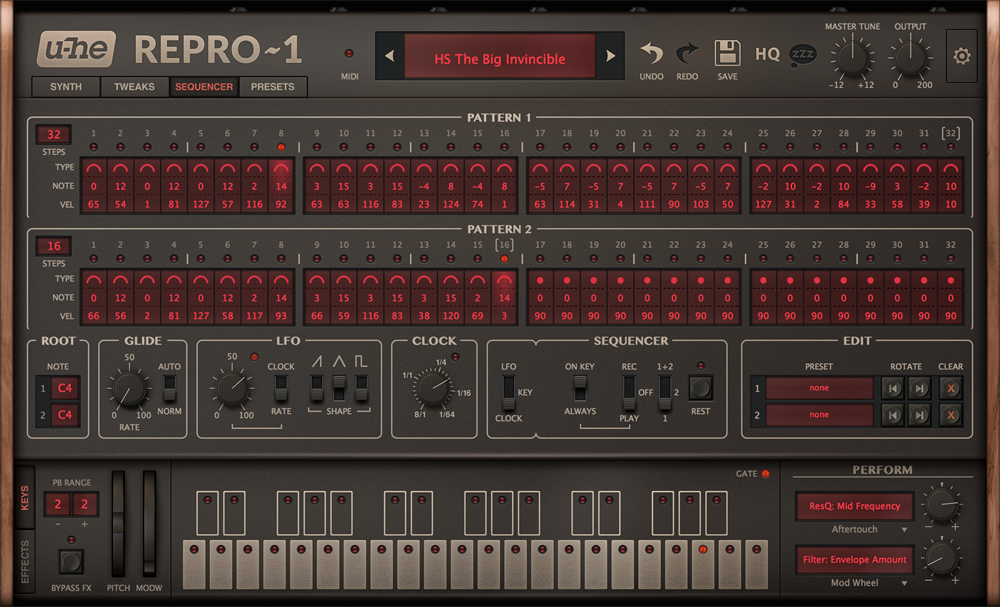1000x607 pixels.
Task: Click the BYPASS FX button
Action: pyautogui.click(x=71, y=562)
